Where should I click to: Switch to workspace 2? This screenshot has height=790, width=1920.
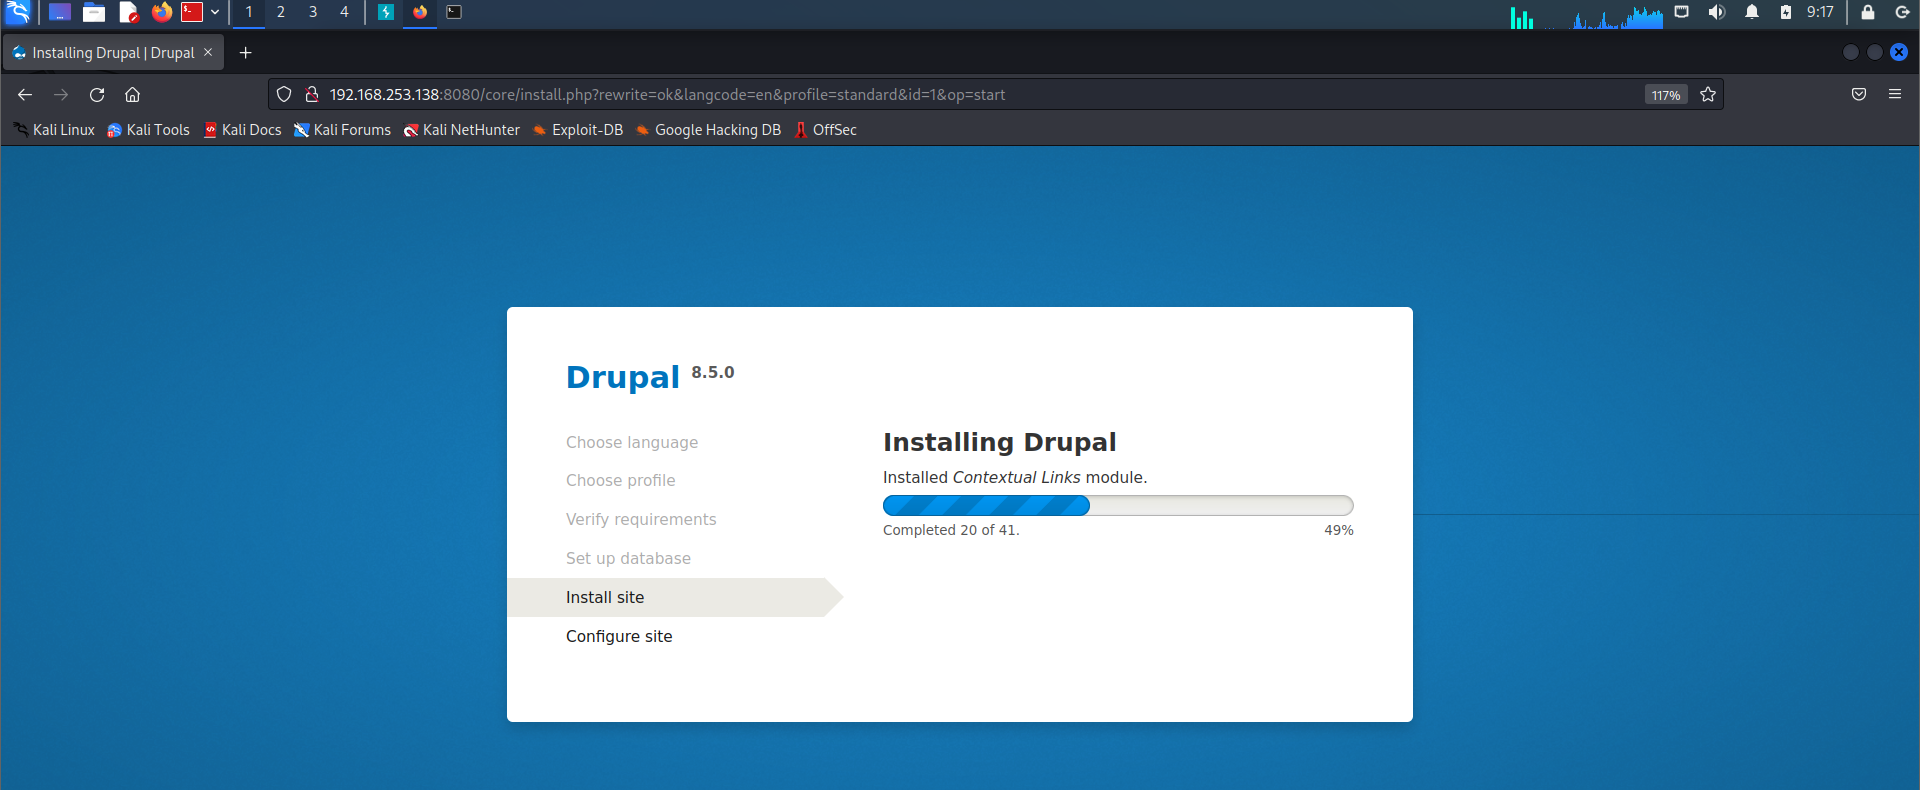click(281, 12)
